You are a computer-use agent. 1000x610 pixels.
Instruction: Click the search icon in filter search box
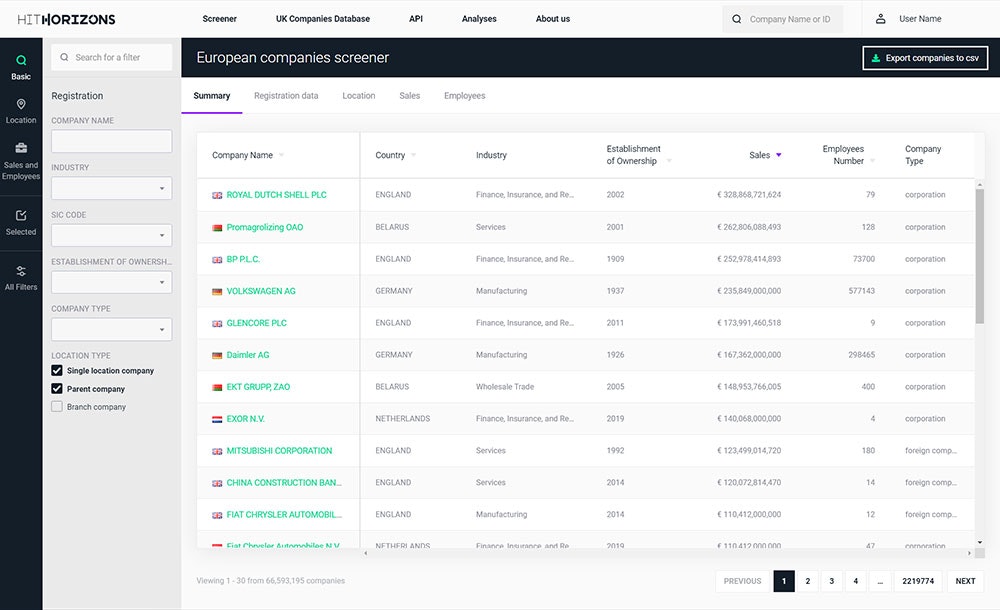[64, 57]
